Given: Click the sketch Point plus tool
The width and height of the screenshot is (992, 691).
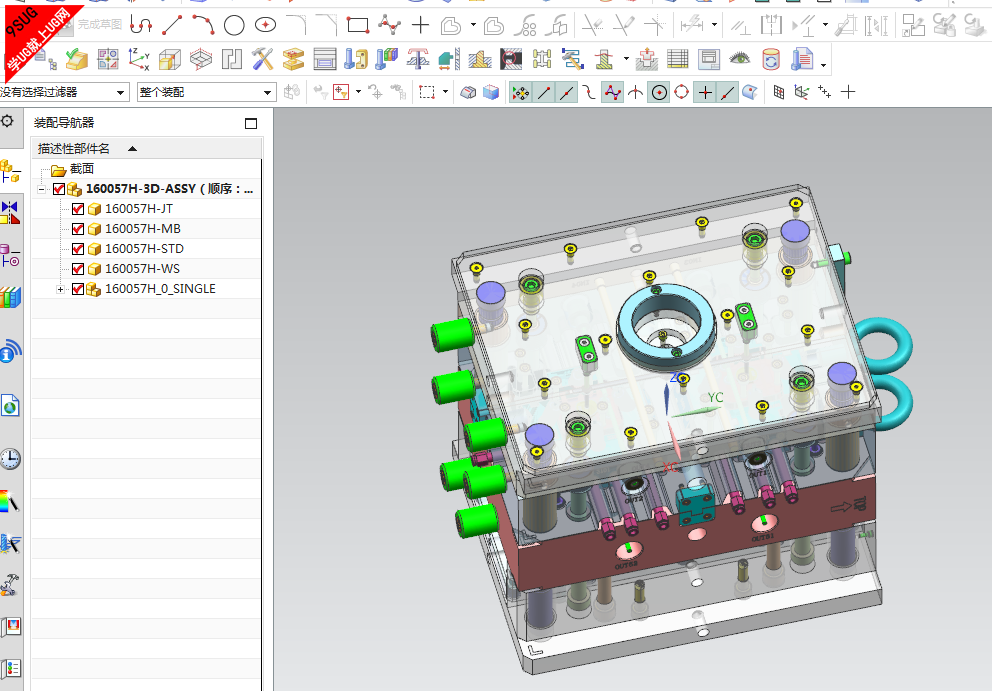Looking at the screenshot, I should click(x=420, y=25).
